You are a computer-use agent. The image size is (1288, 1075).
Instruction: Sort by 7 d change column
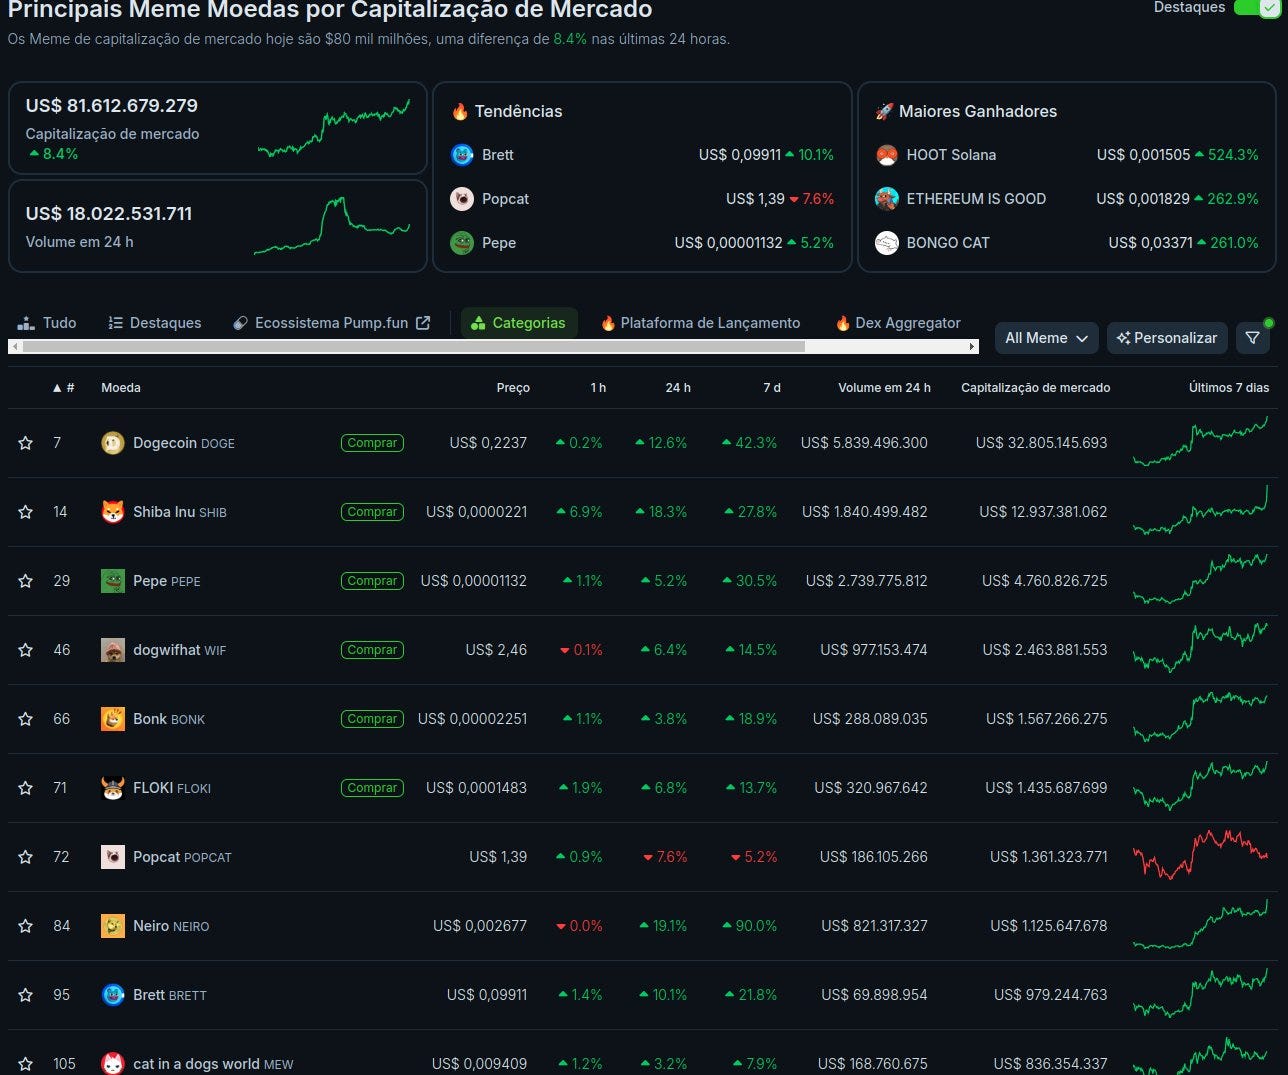pyautogui.click(x=772, y=388)
